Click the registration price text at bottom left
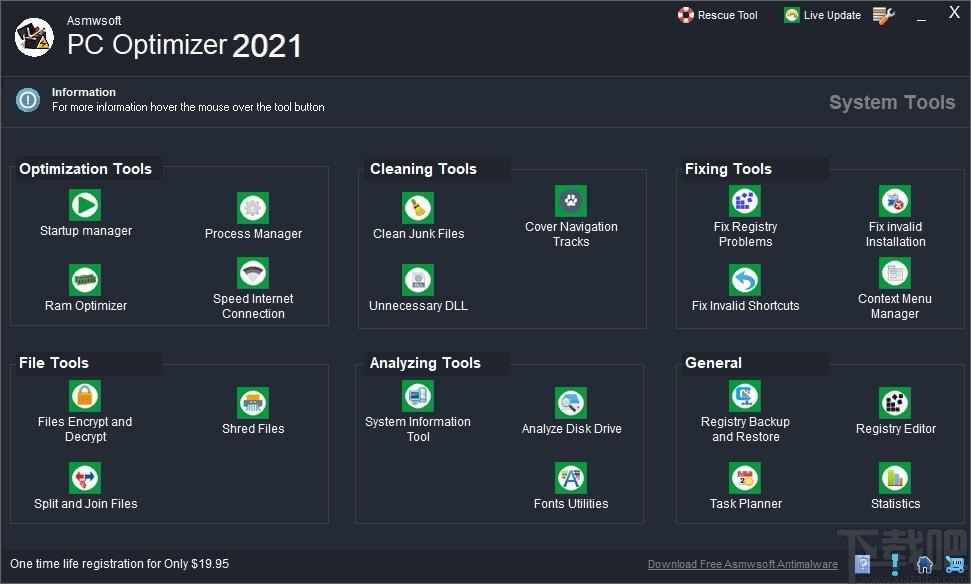This screenshot has width=971, height=584. click(120, 564)
